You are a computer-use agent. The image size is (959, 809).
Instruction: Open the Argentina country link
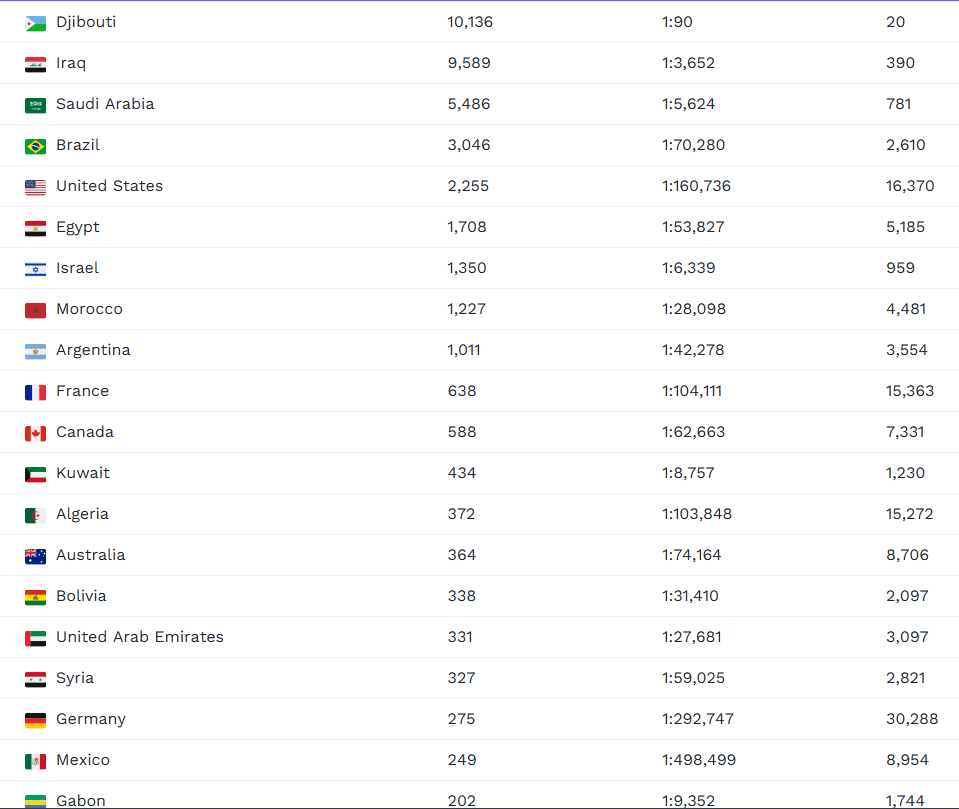point(93,350)
